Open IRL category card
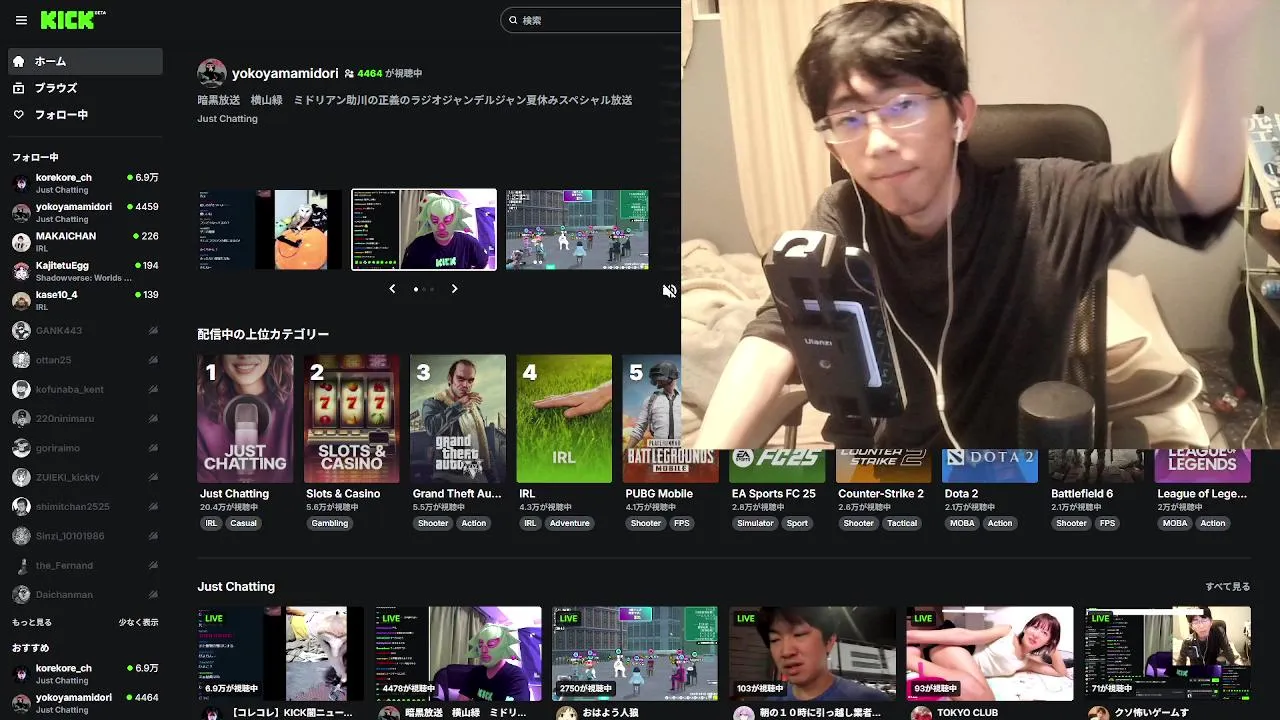This screenshot has width=1280, height=720. pyautogui.click(x=564, y=418)
